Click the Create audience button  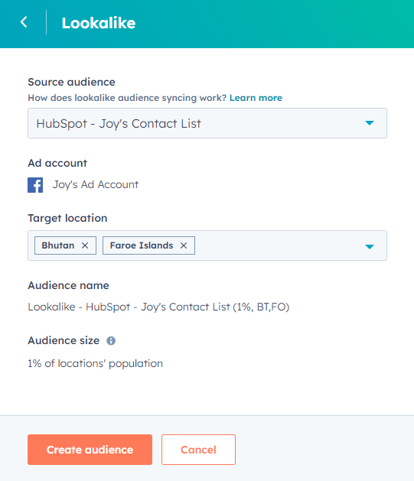[x=90, y=450]
